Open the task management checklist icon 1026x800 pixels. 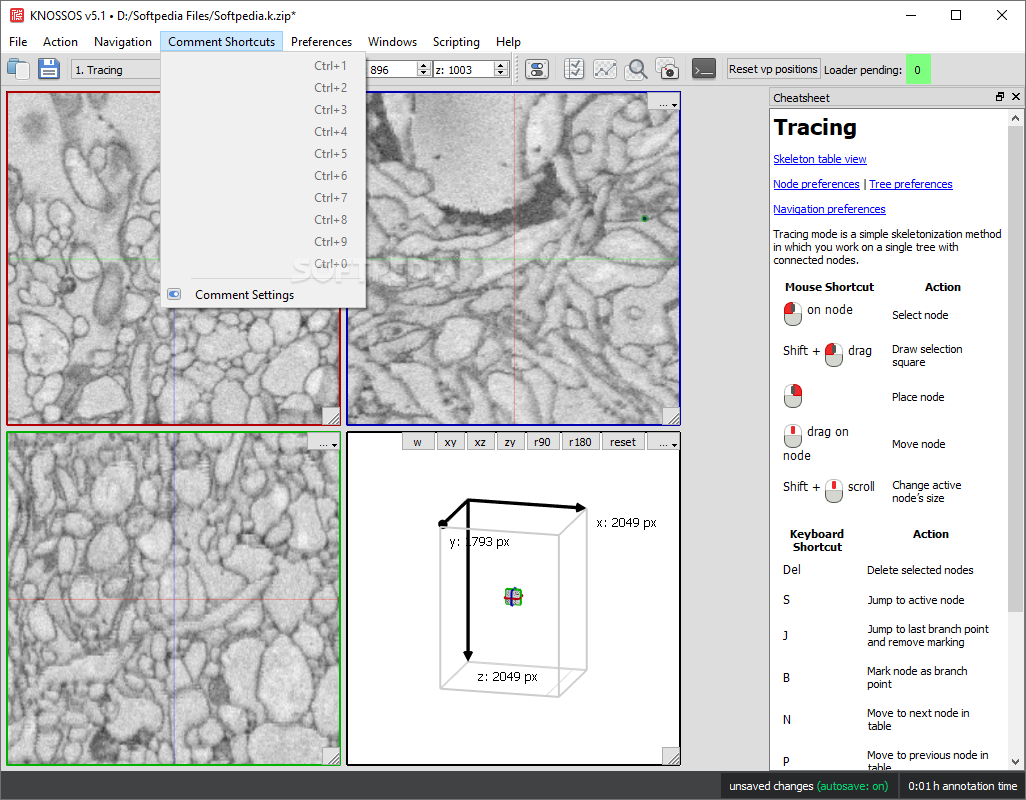(x=574, y=69)
